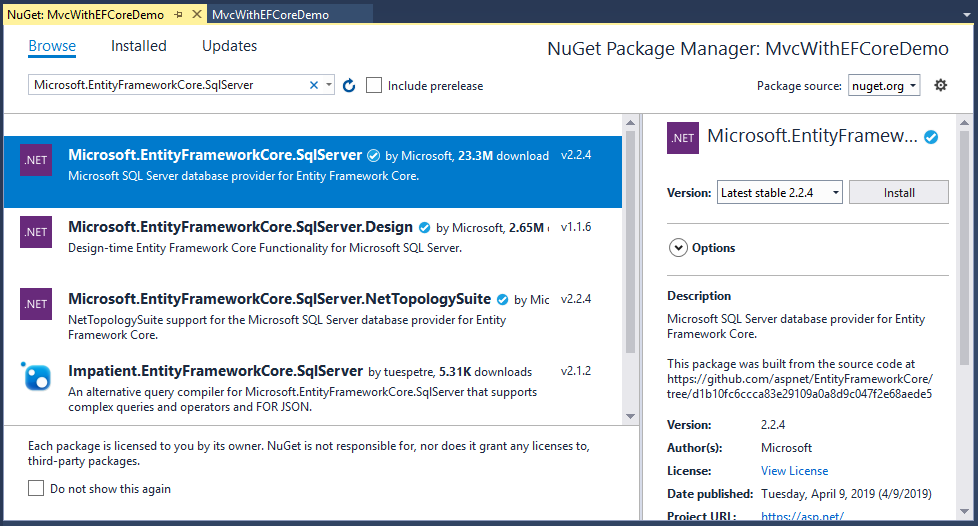This screenshot has height=526, width=978.
Task: Click the package search input field
Action: tap(170, 85)
